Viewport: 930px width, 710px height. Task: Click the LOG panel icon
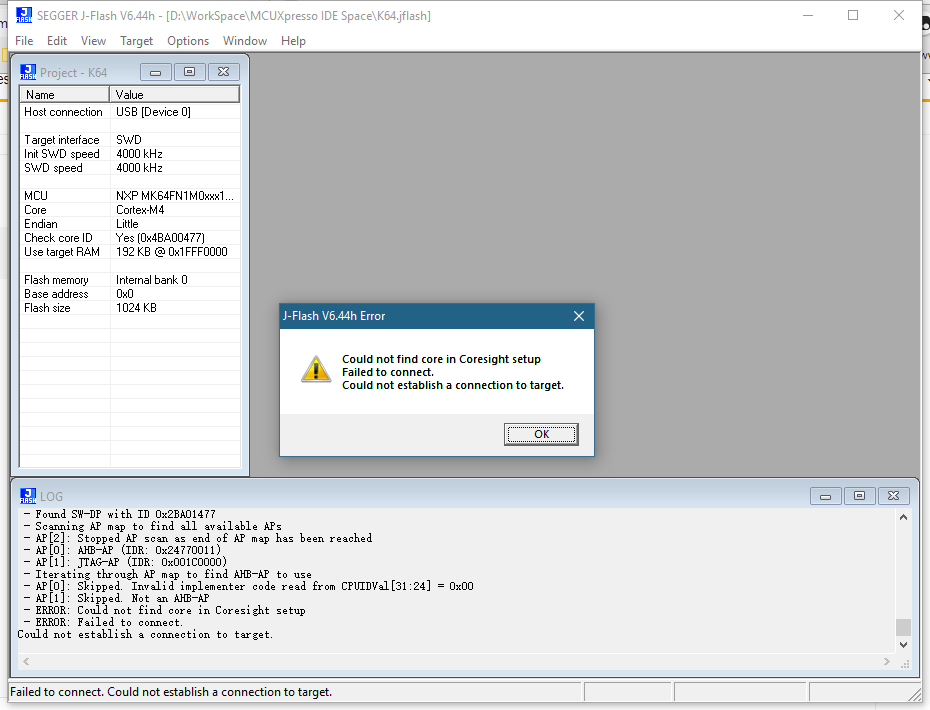pos(28,496)
